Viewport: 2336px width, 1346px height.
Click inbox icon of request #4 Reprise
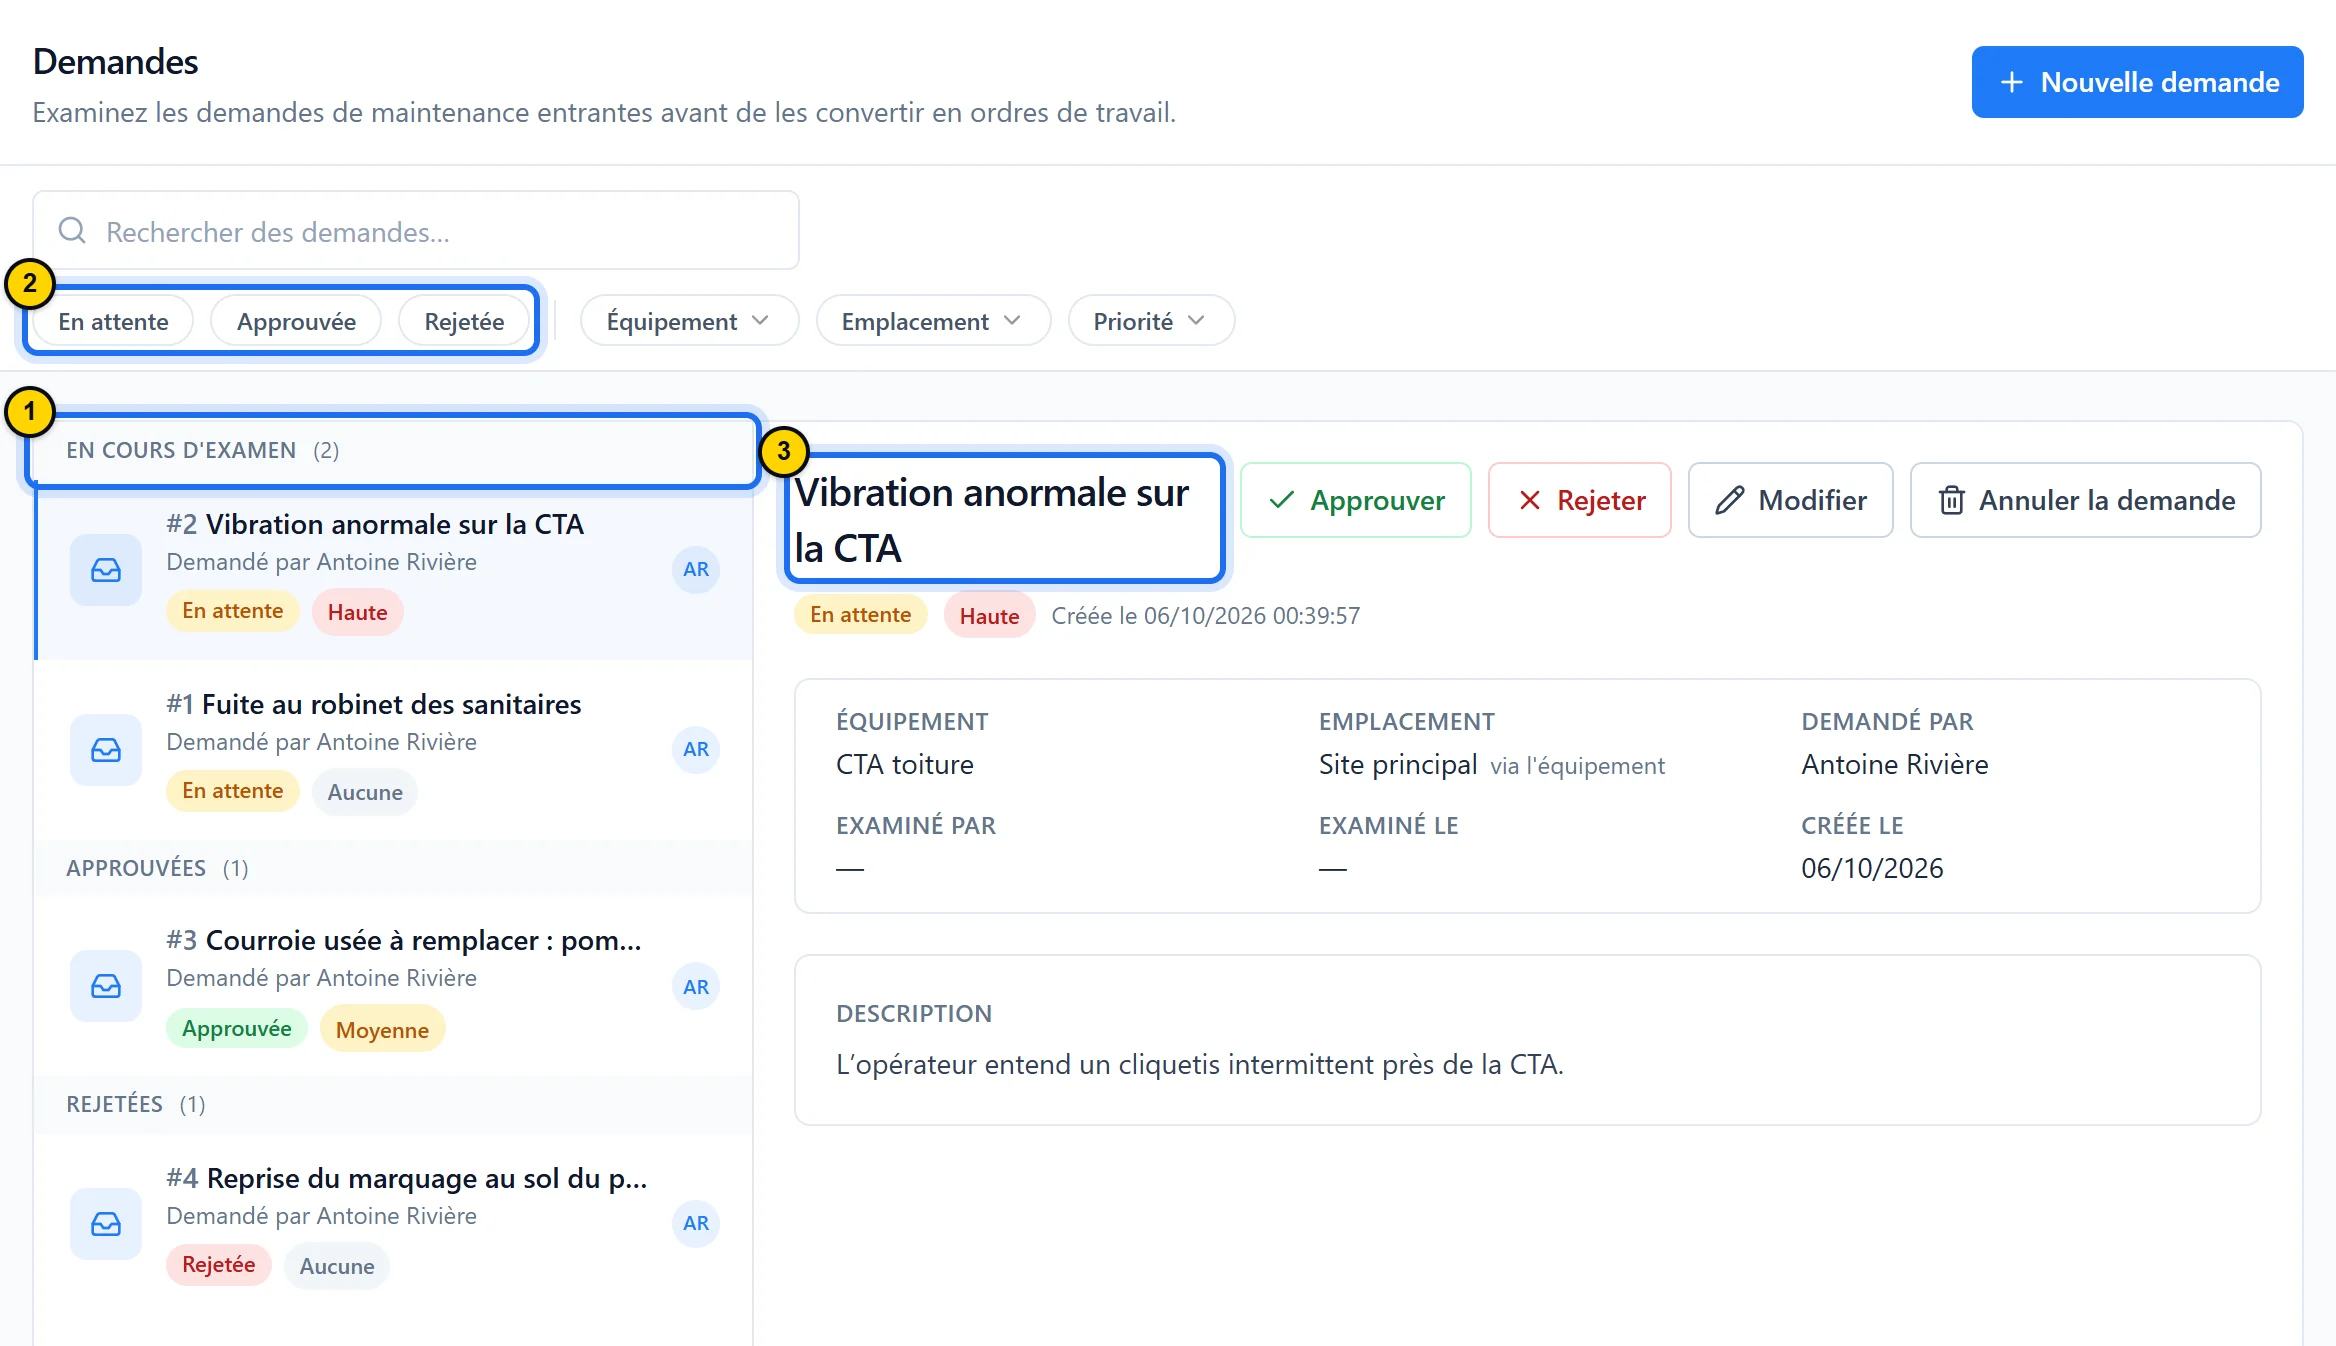[x=106, y=1223]
